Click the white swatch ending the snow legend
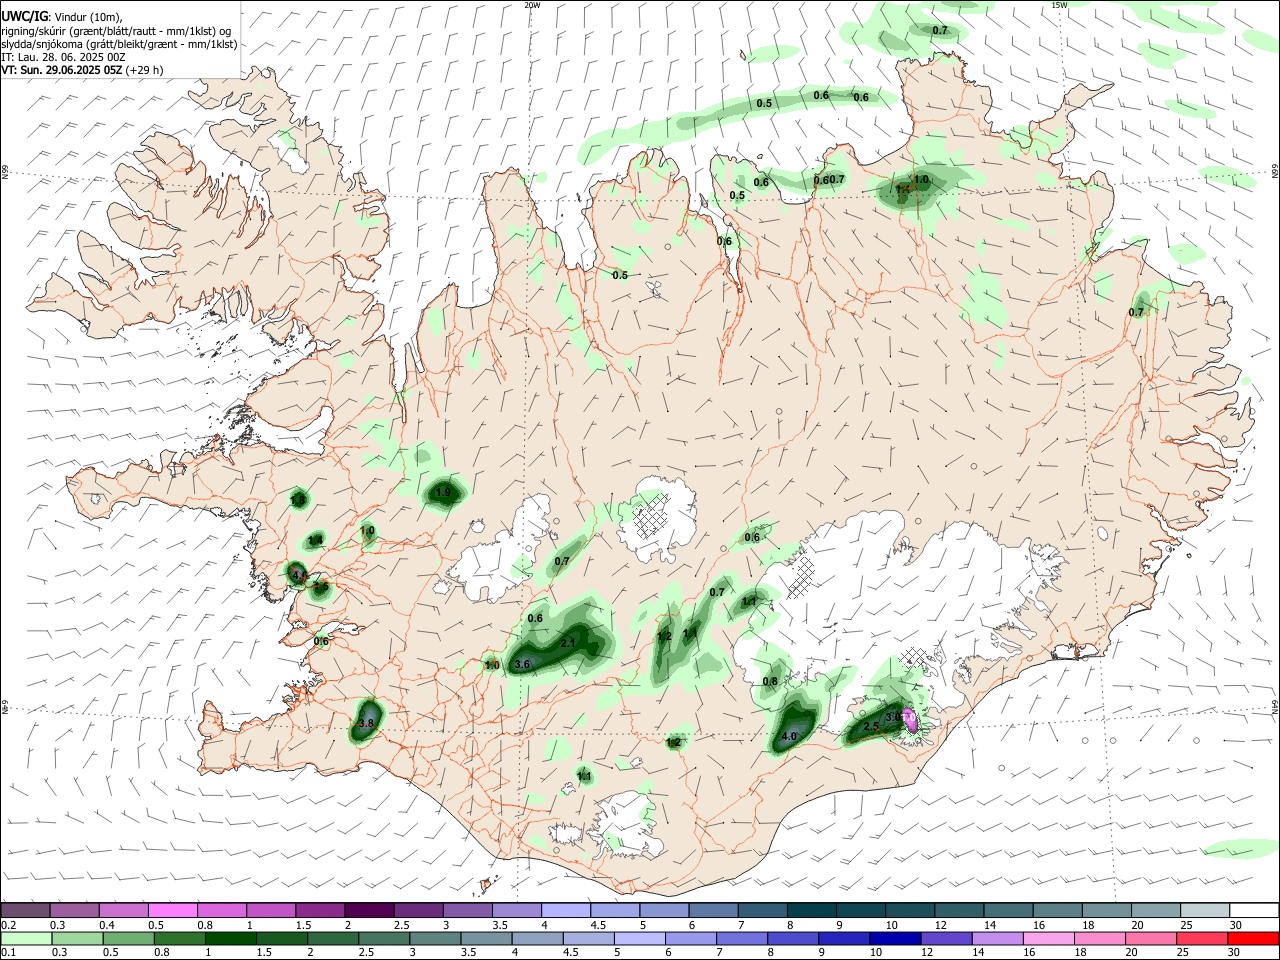 coord(1255,910)
